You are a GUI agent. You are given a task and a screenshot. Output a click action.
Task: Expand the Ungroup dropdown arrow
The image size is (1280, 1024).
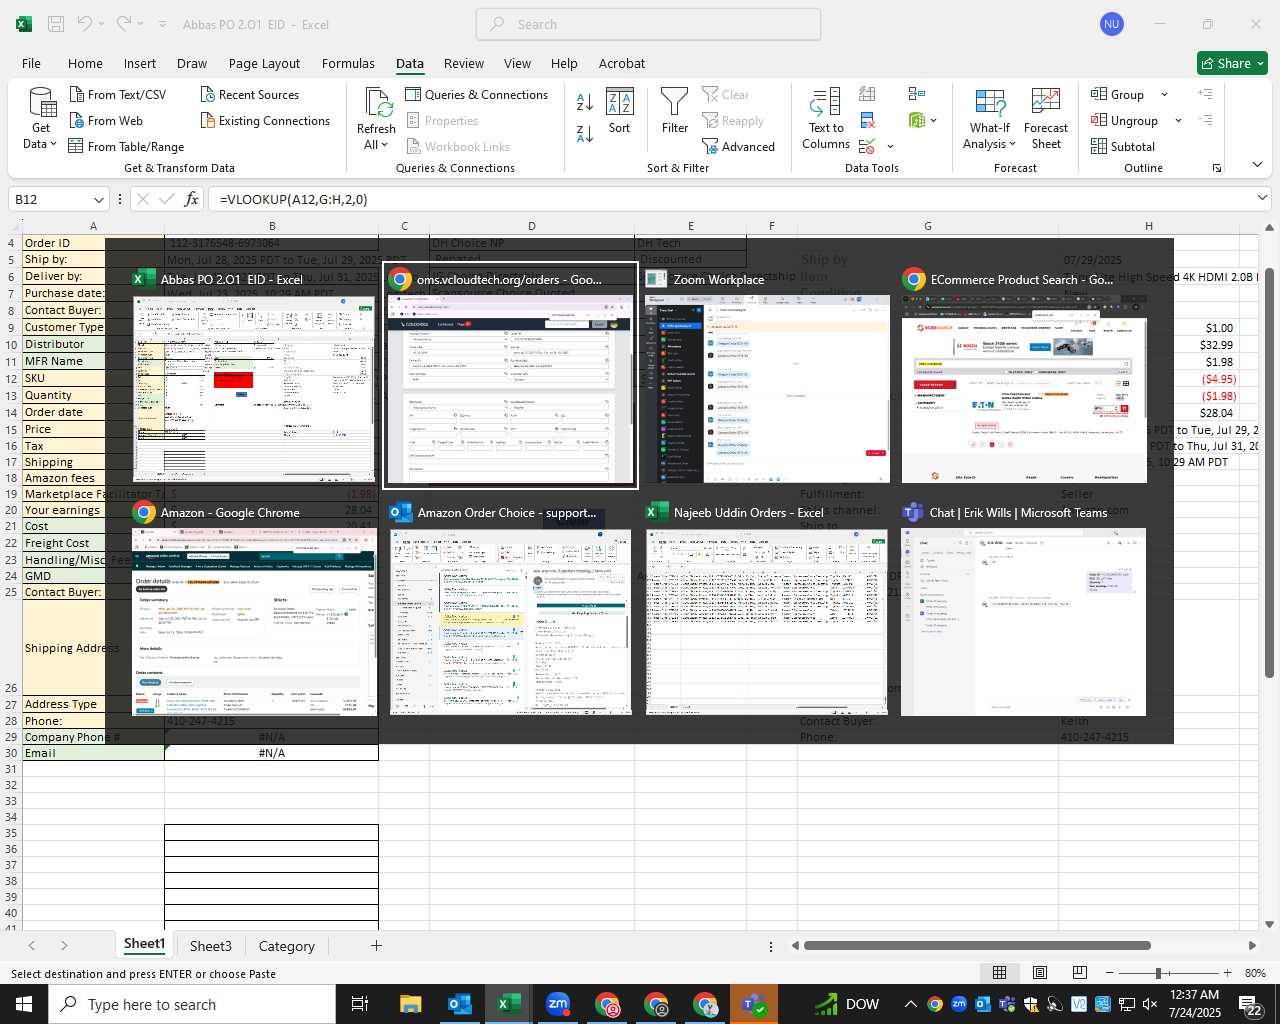(1178, 121)
